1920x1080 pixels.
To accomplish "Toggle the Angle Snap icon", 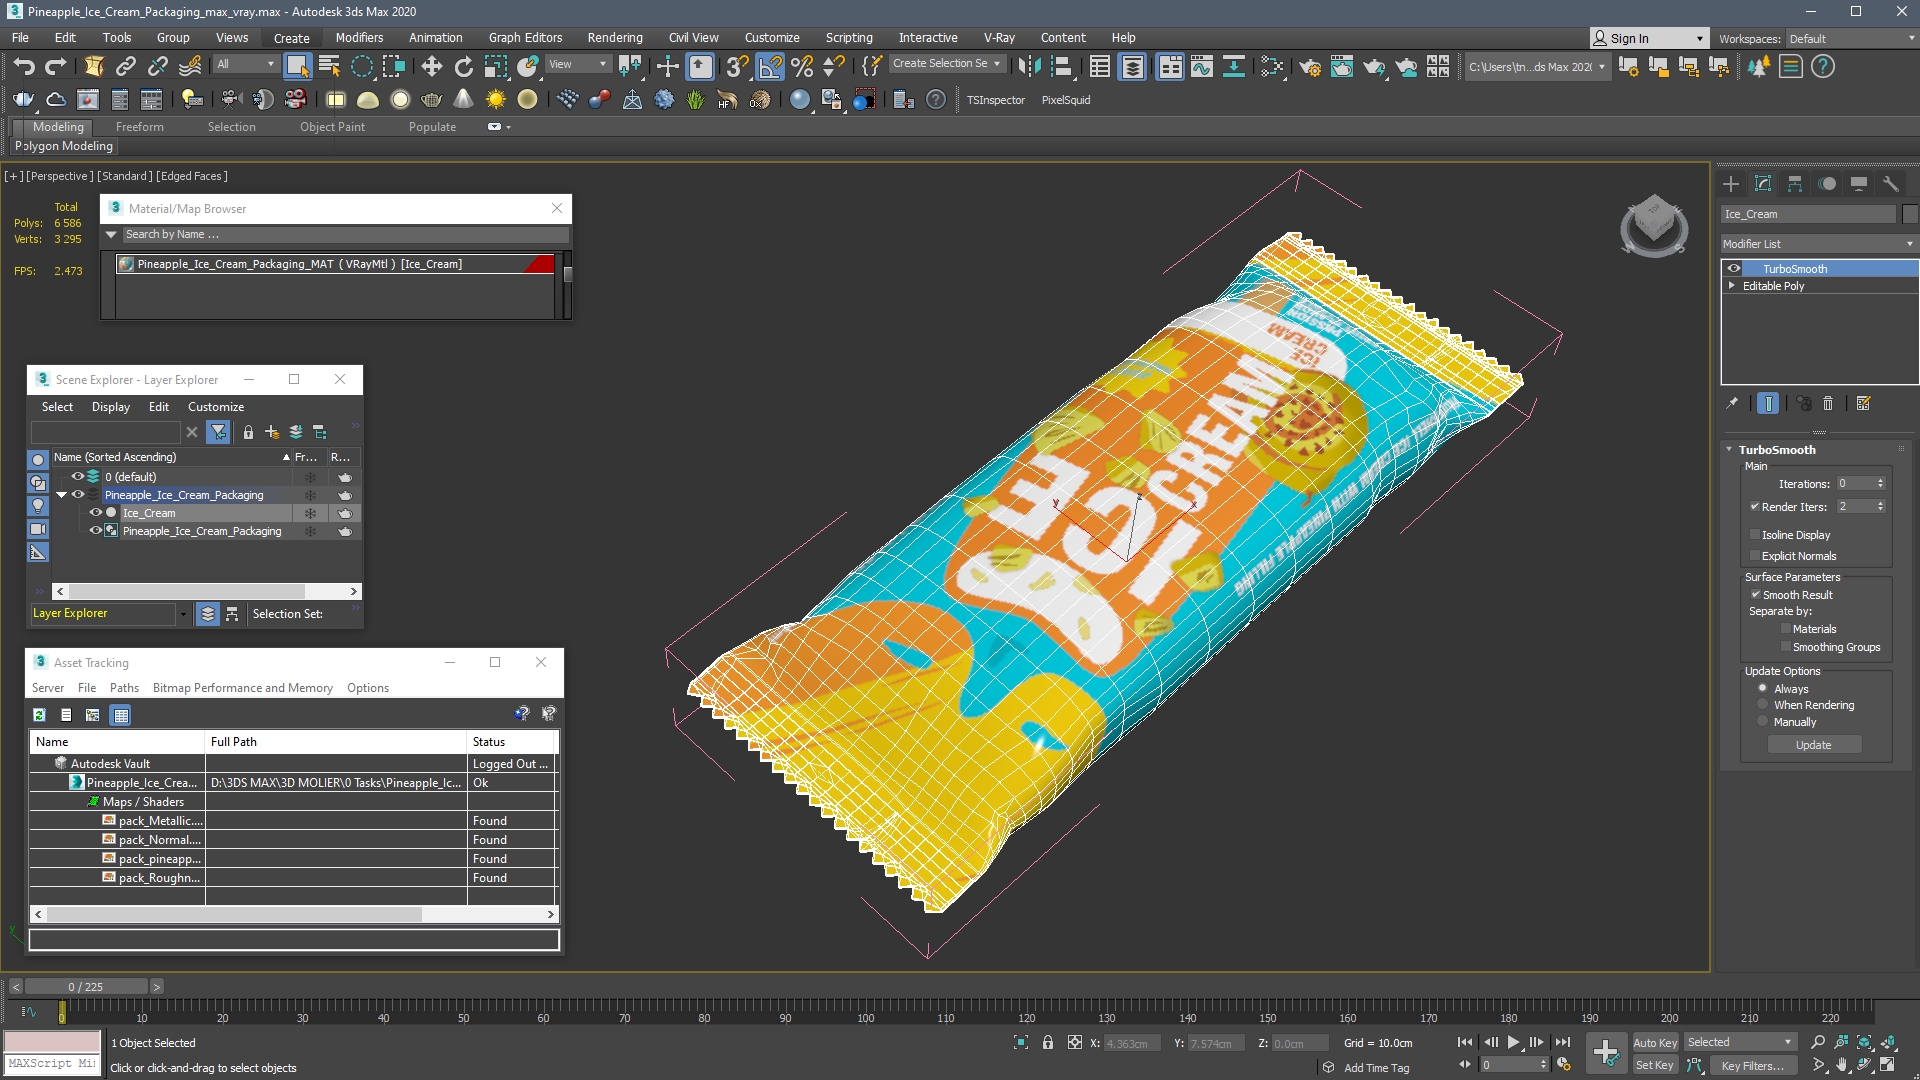I will click(770, 67).
